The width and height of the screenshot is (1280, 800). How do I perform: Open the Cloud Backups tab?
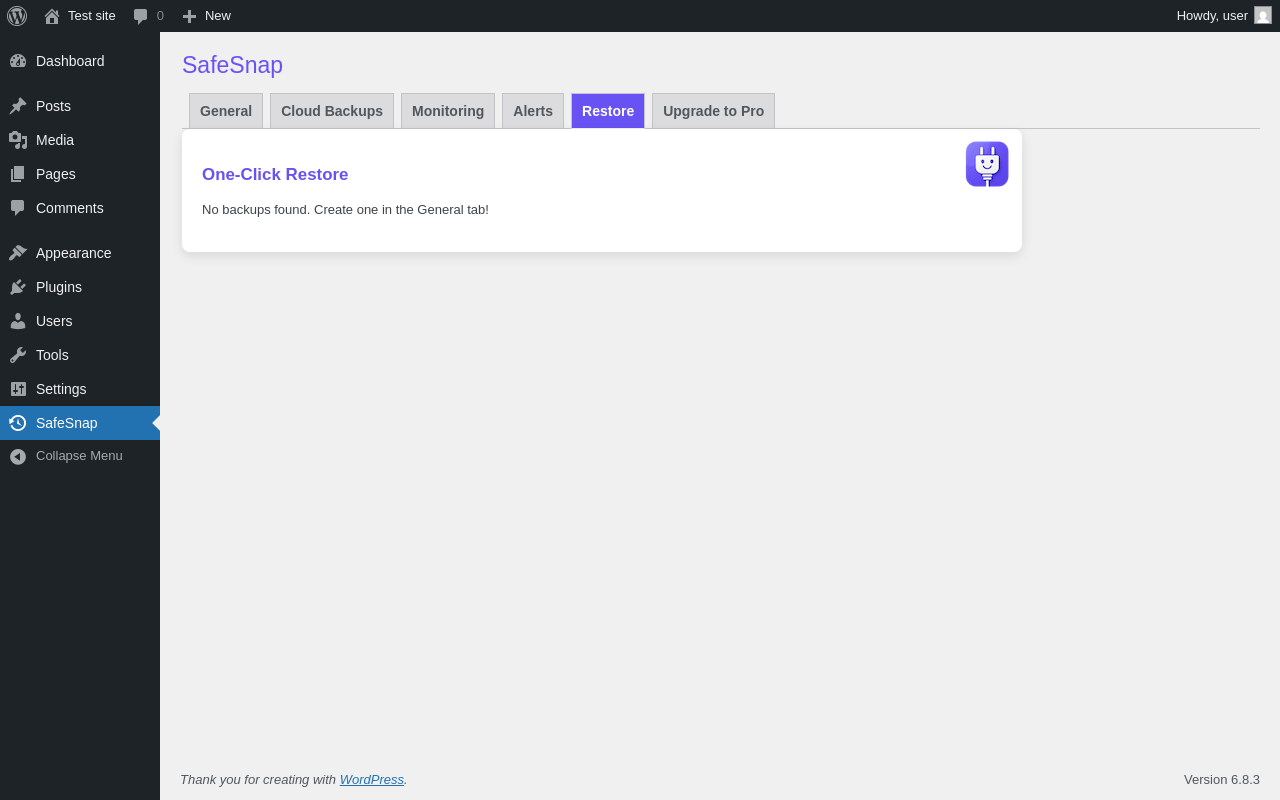pos(332,111)
